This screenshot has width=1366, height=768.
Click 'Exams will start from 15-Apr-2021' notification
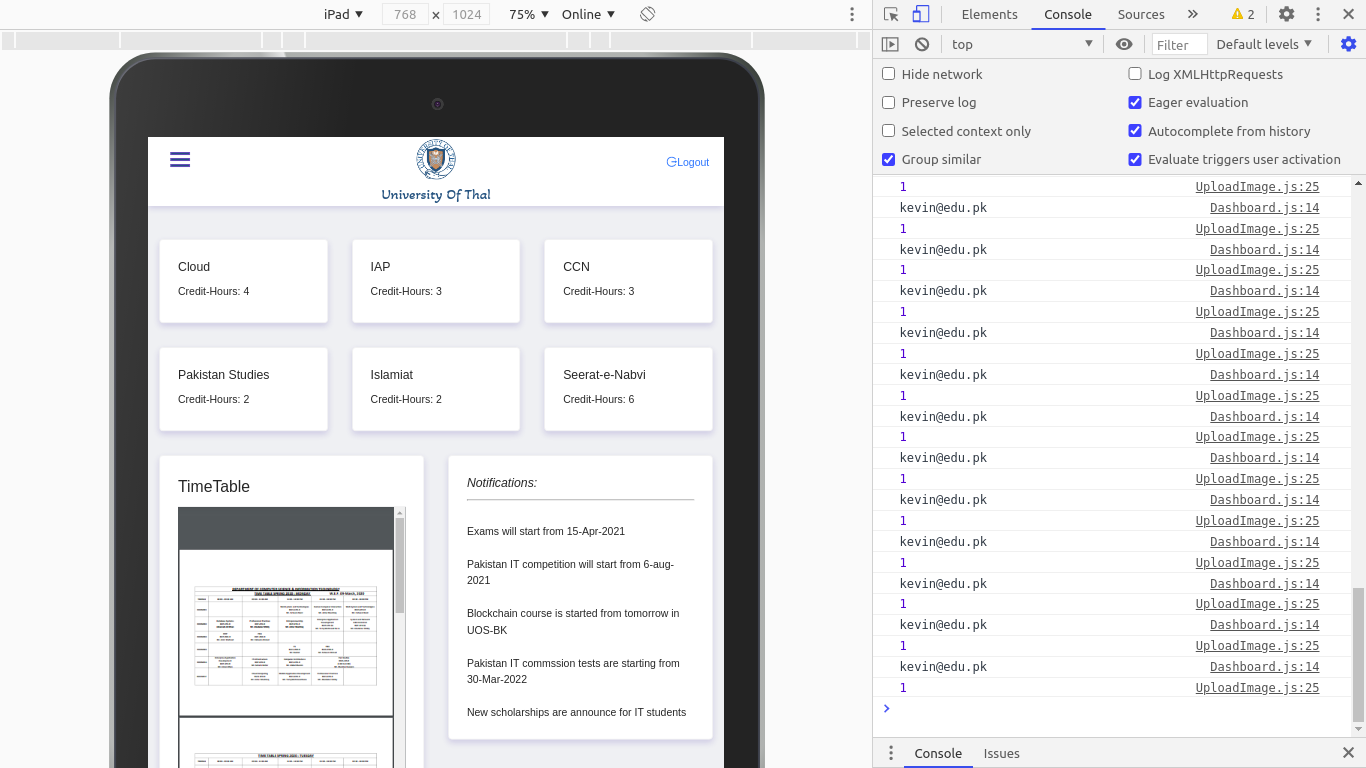tap(546, 531)
